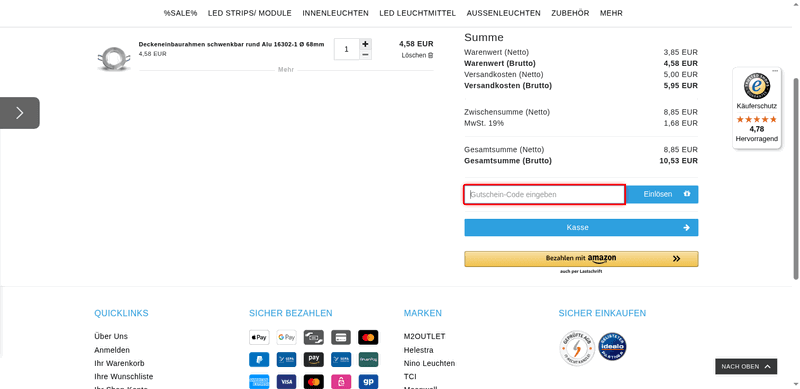Open the %SALE% menu
Screen dimensions: 800x389
click(180, 13)
